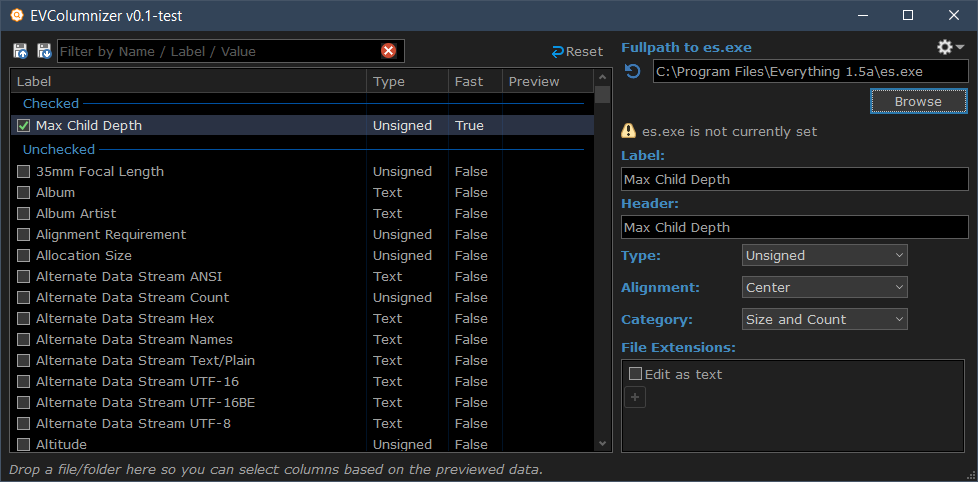Image resolution: width=978 pixels, height=482 pixels.
Task: Click the Browse button
Action: coord(917,101)
